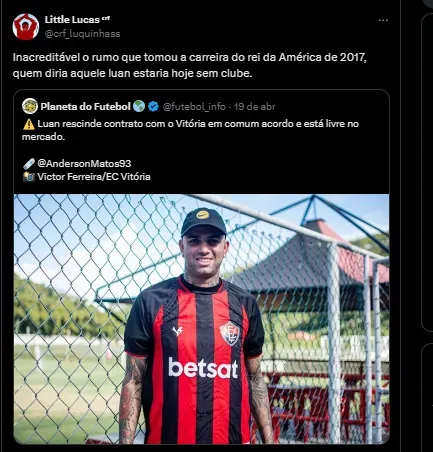433x452 pixels.
Task: Click the warning sign emoji
Action: (29, 124)
